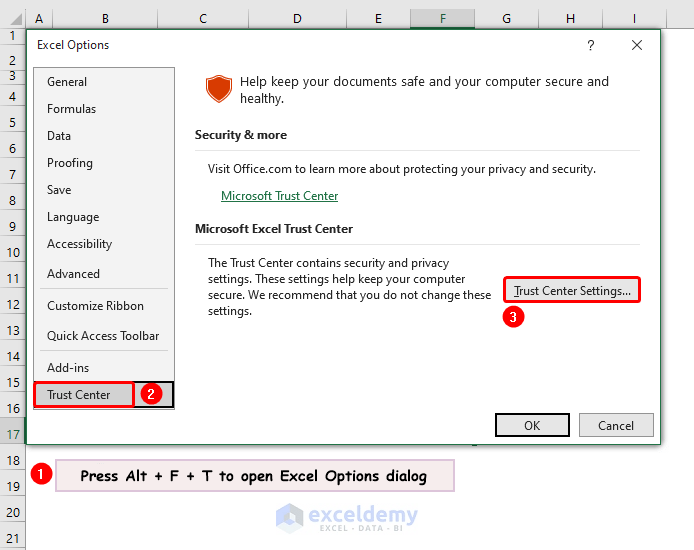
Task: Click the Help question mark icon
Action: click(x=590, y=45)
